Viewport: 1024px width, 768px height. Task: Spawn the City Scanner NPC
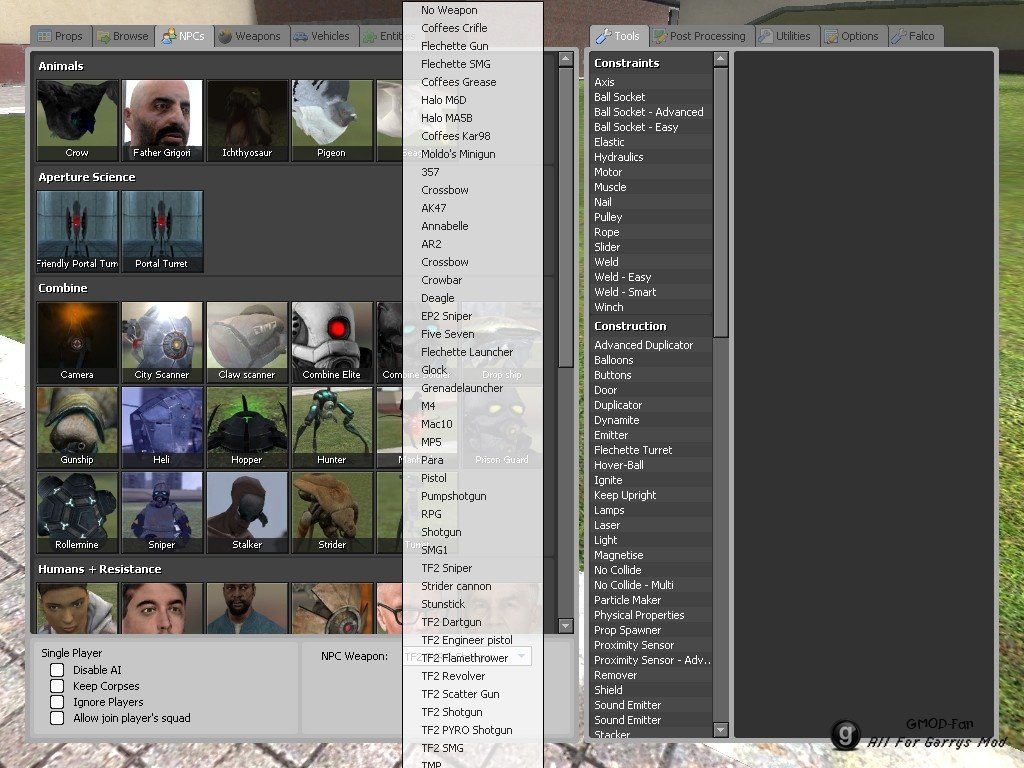[162, 342]
